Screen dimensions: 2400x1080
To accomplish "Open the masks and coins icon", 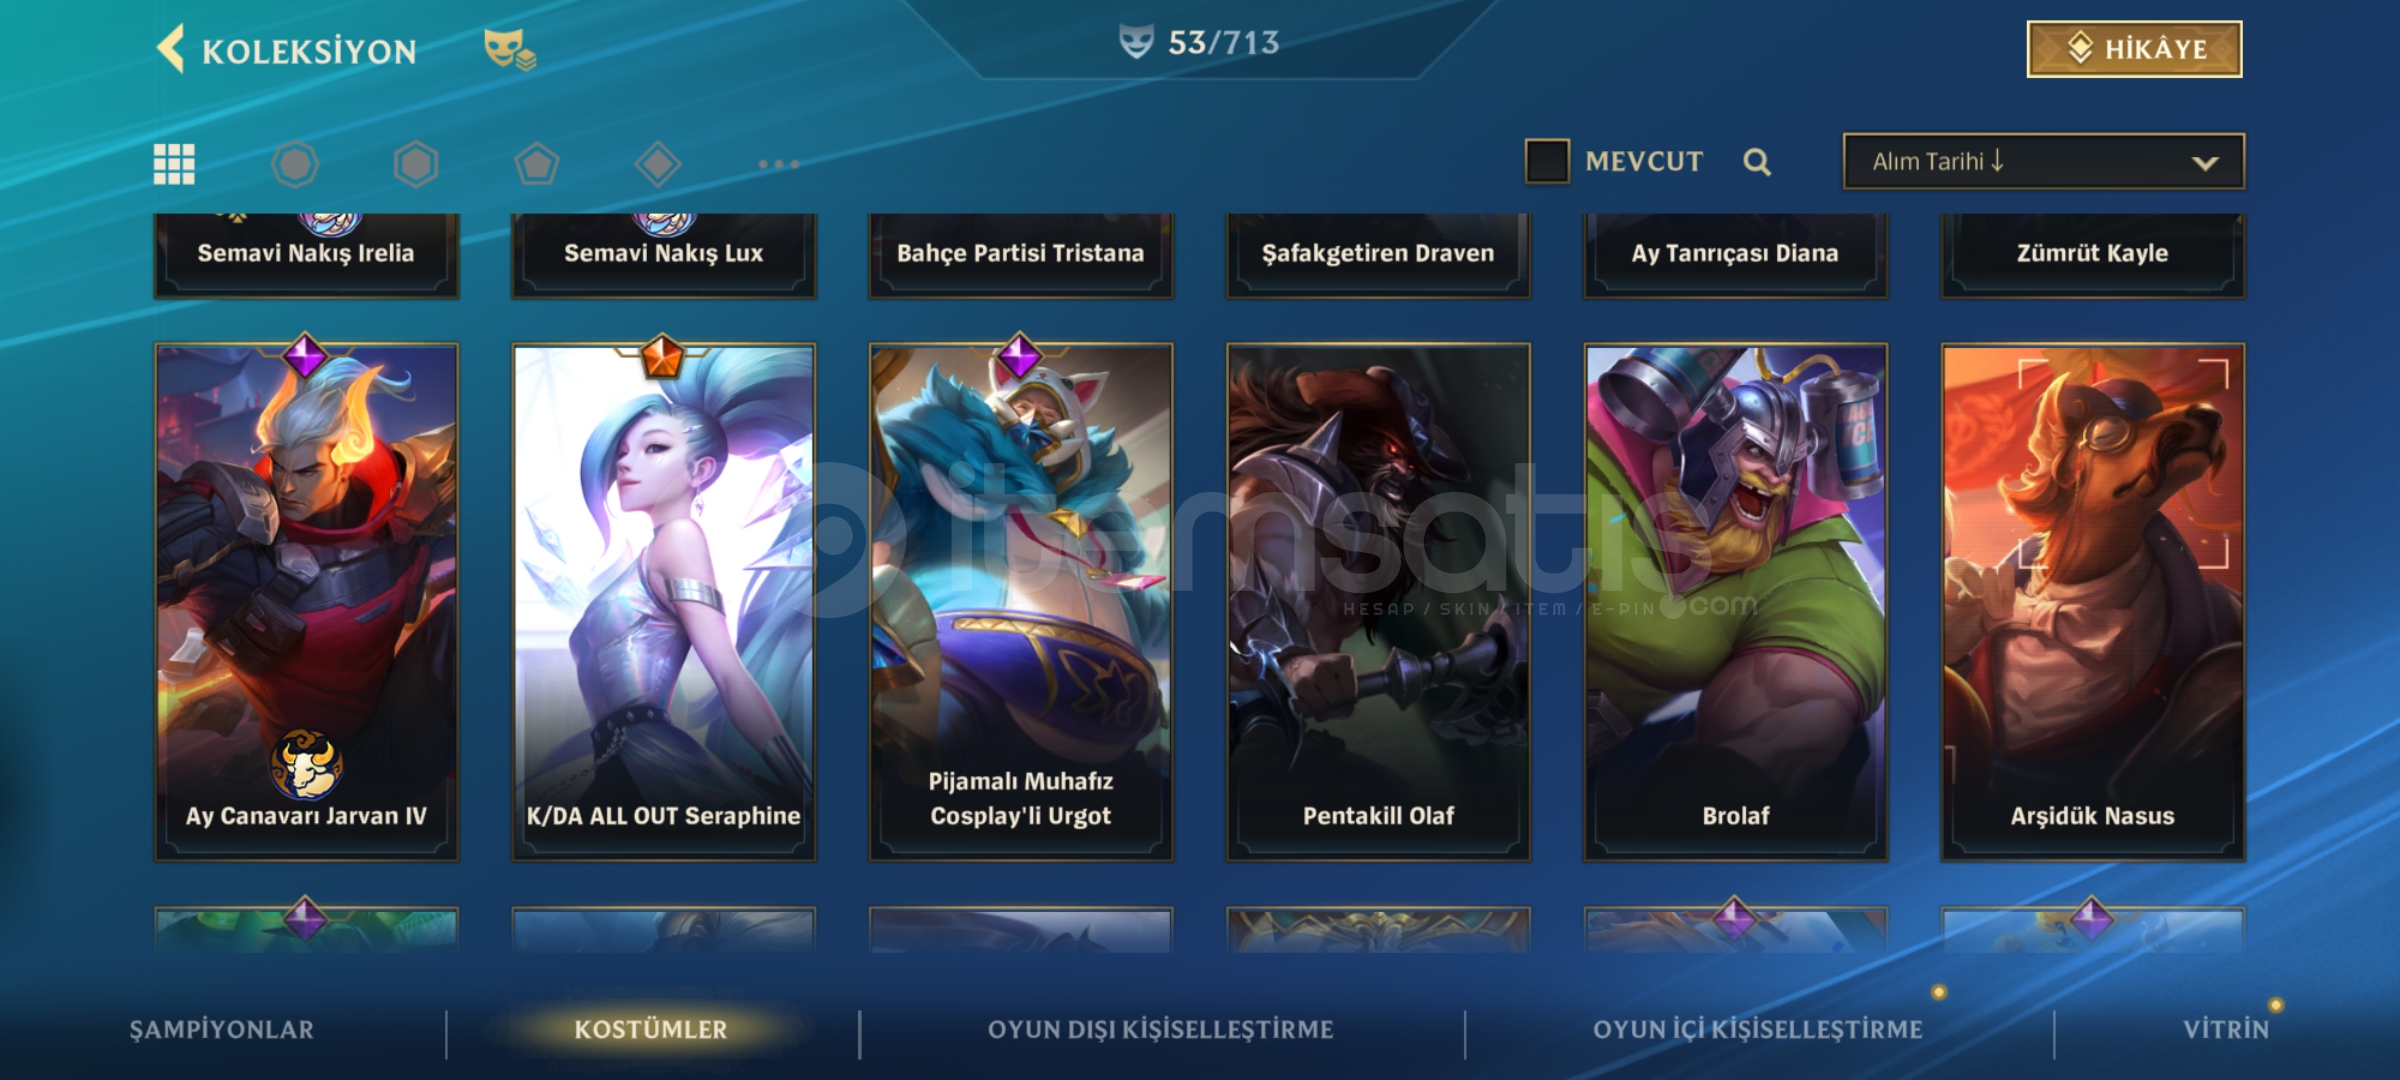I will point(509,49).
